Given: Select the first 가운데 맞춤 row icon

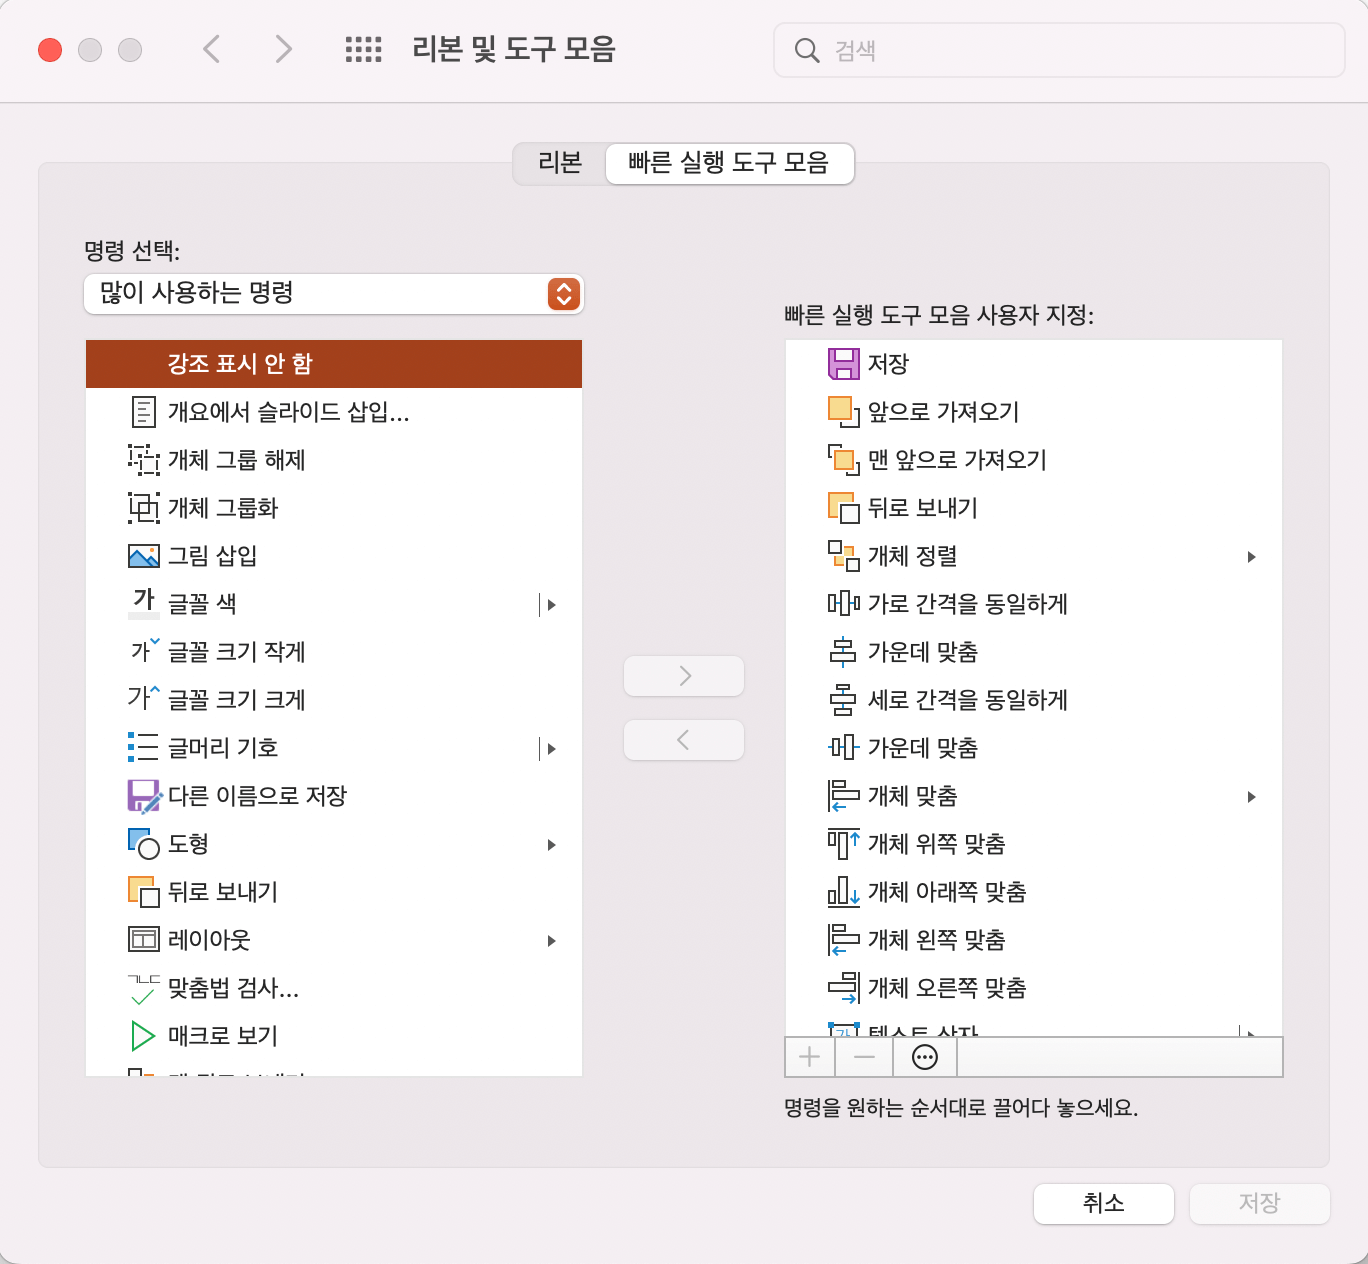Looking at the screenshot, I should [x=843, y=652].
